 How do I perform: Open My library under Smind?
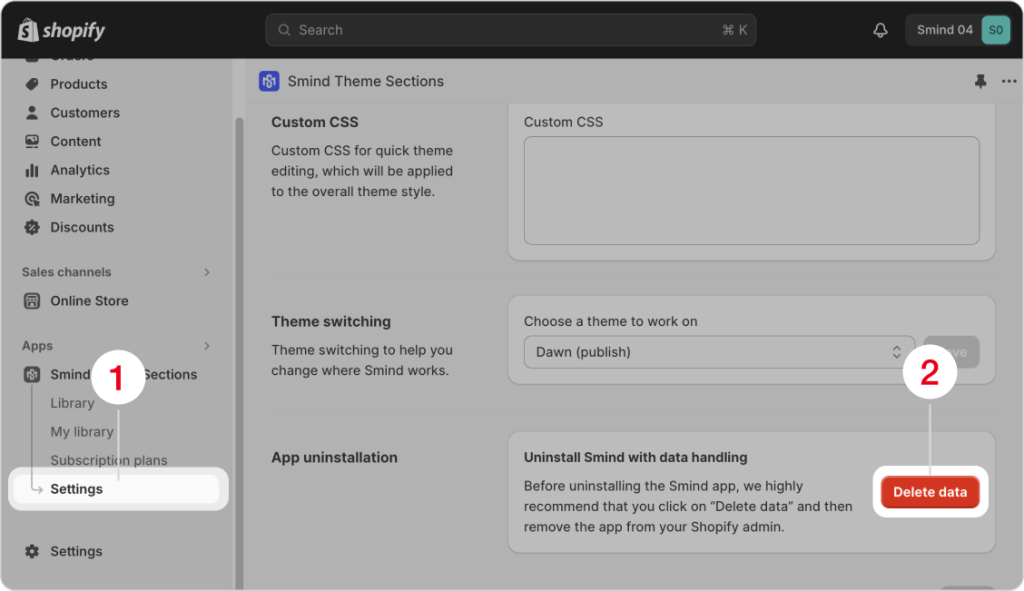point(82,432)
